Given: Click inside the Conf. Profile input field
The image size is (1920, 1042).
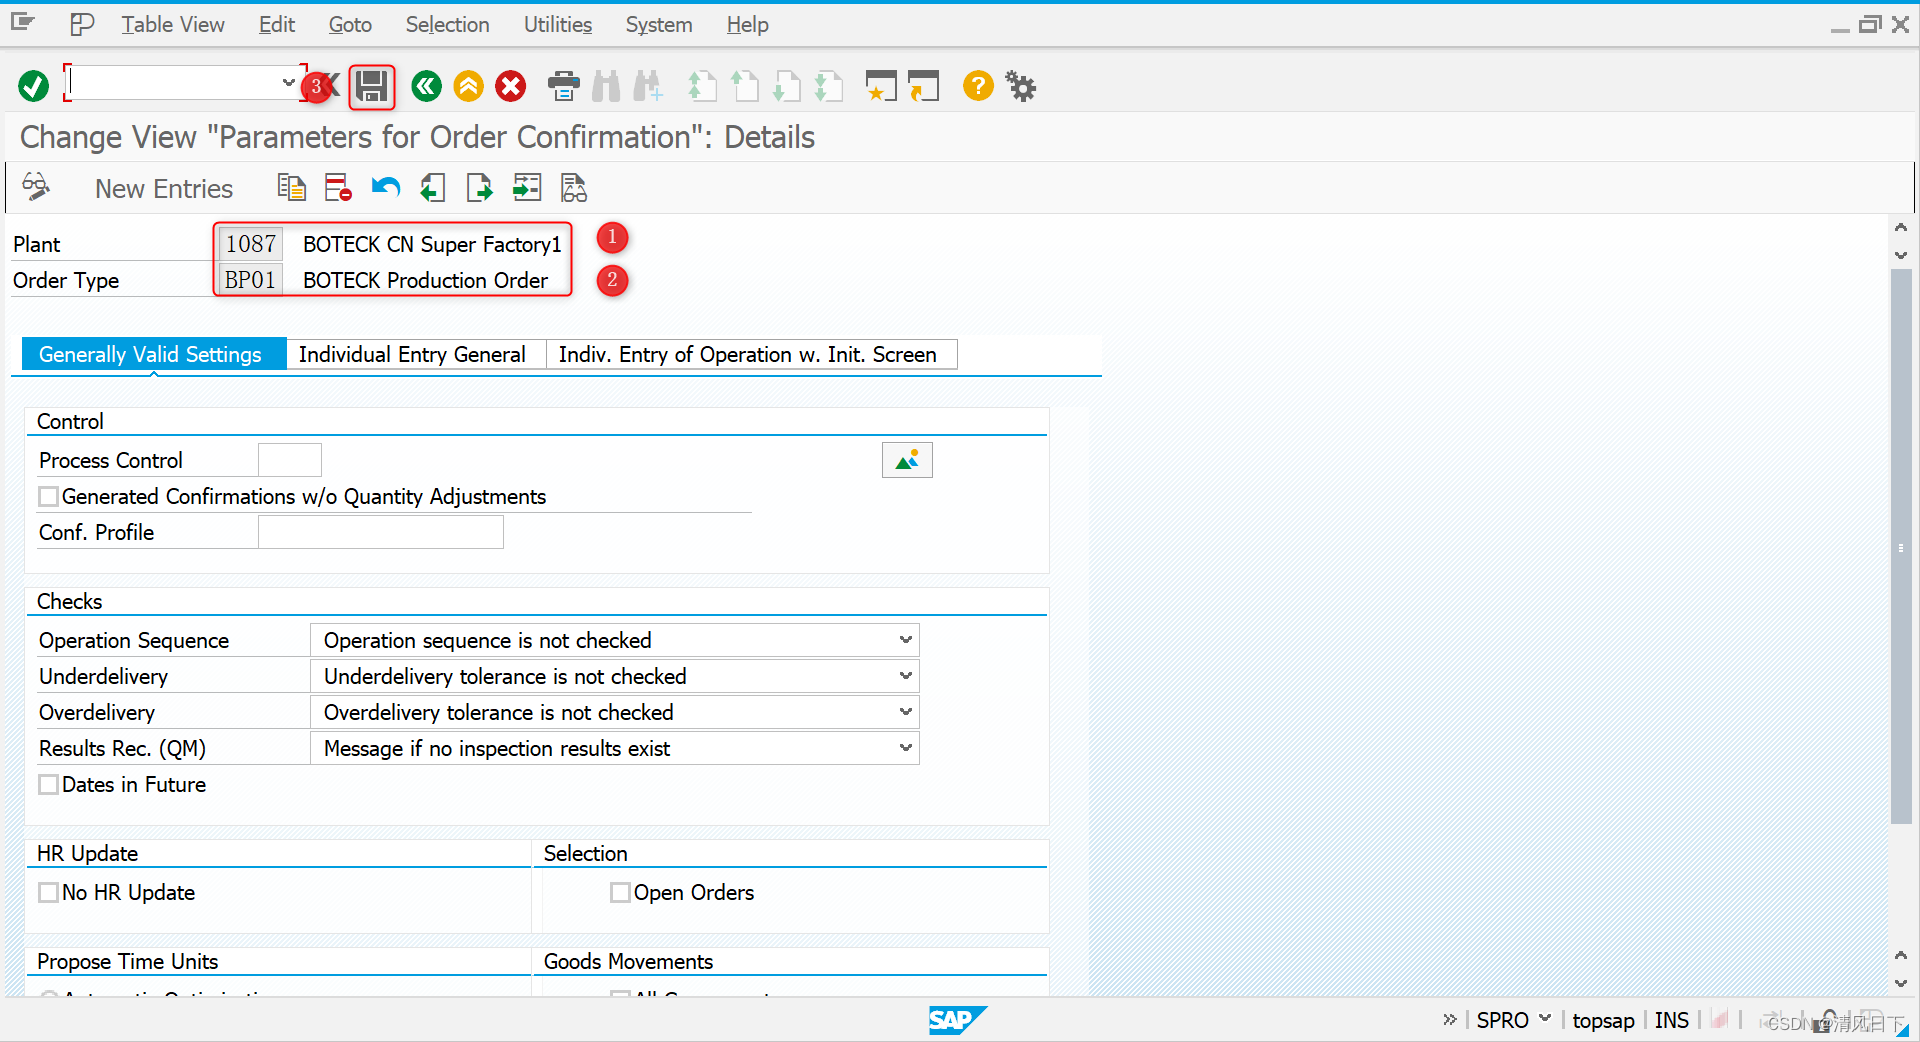Looking at the screenshot, I should [x=380, y=532].
